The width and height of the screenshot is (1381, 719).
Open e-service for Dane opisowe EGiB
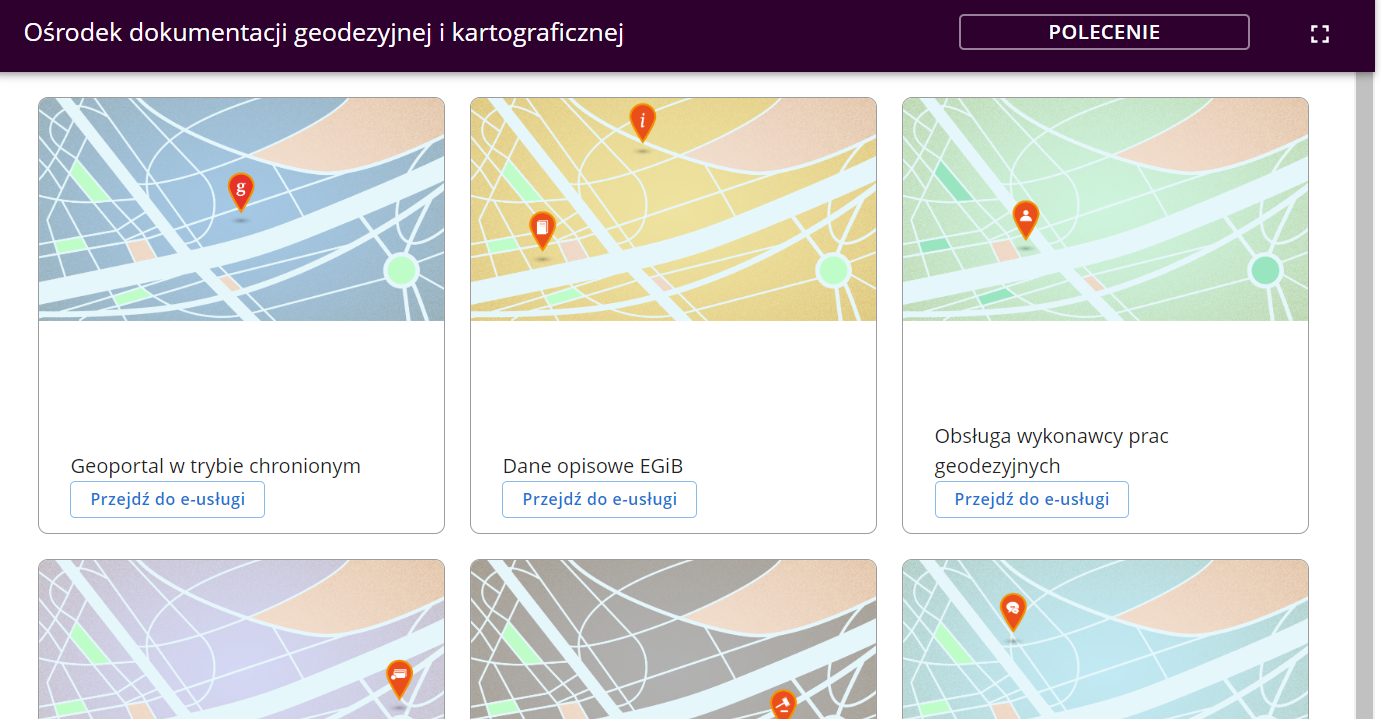[599, 499]
